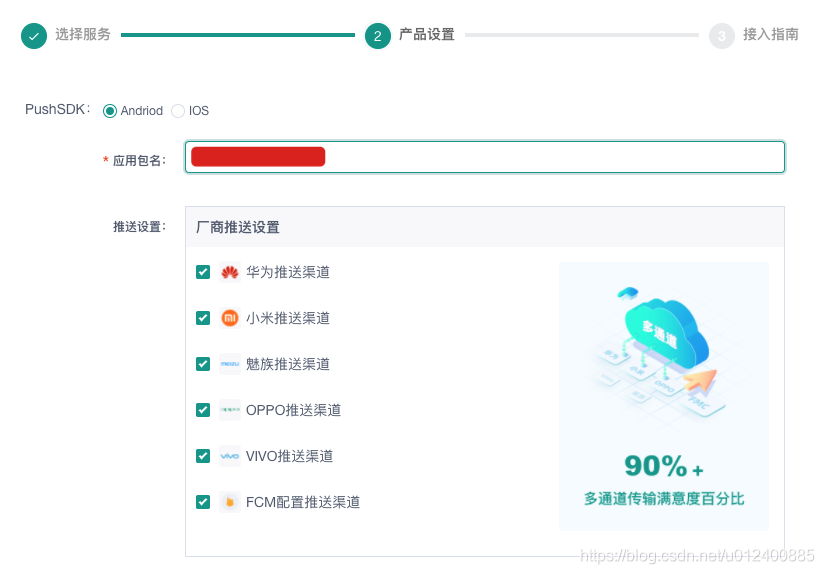
Task: Click the 推送设置 label
Action: click(139, 227)
